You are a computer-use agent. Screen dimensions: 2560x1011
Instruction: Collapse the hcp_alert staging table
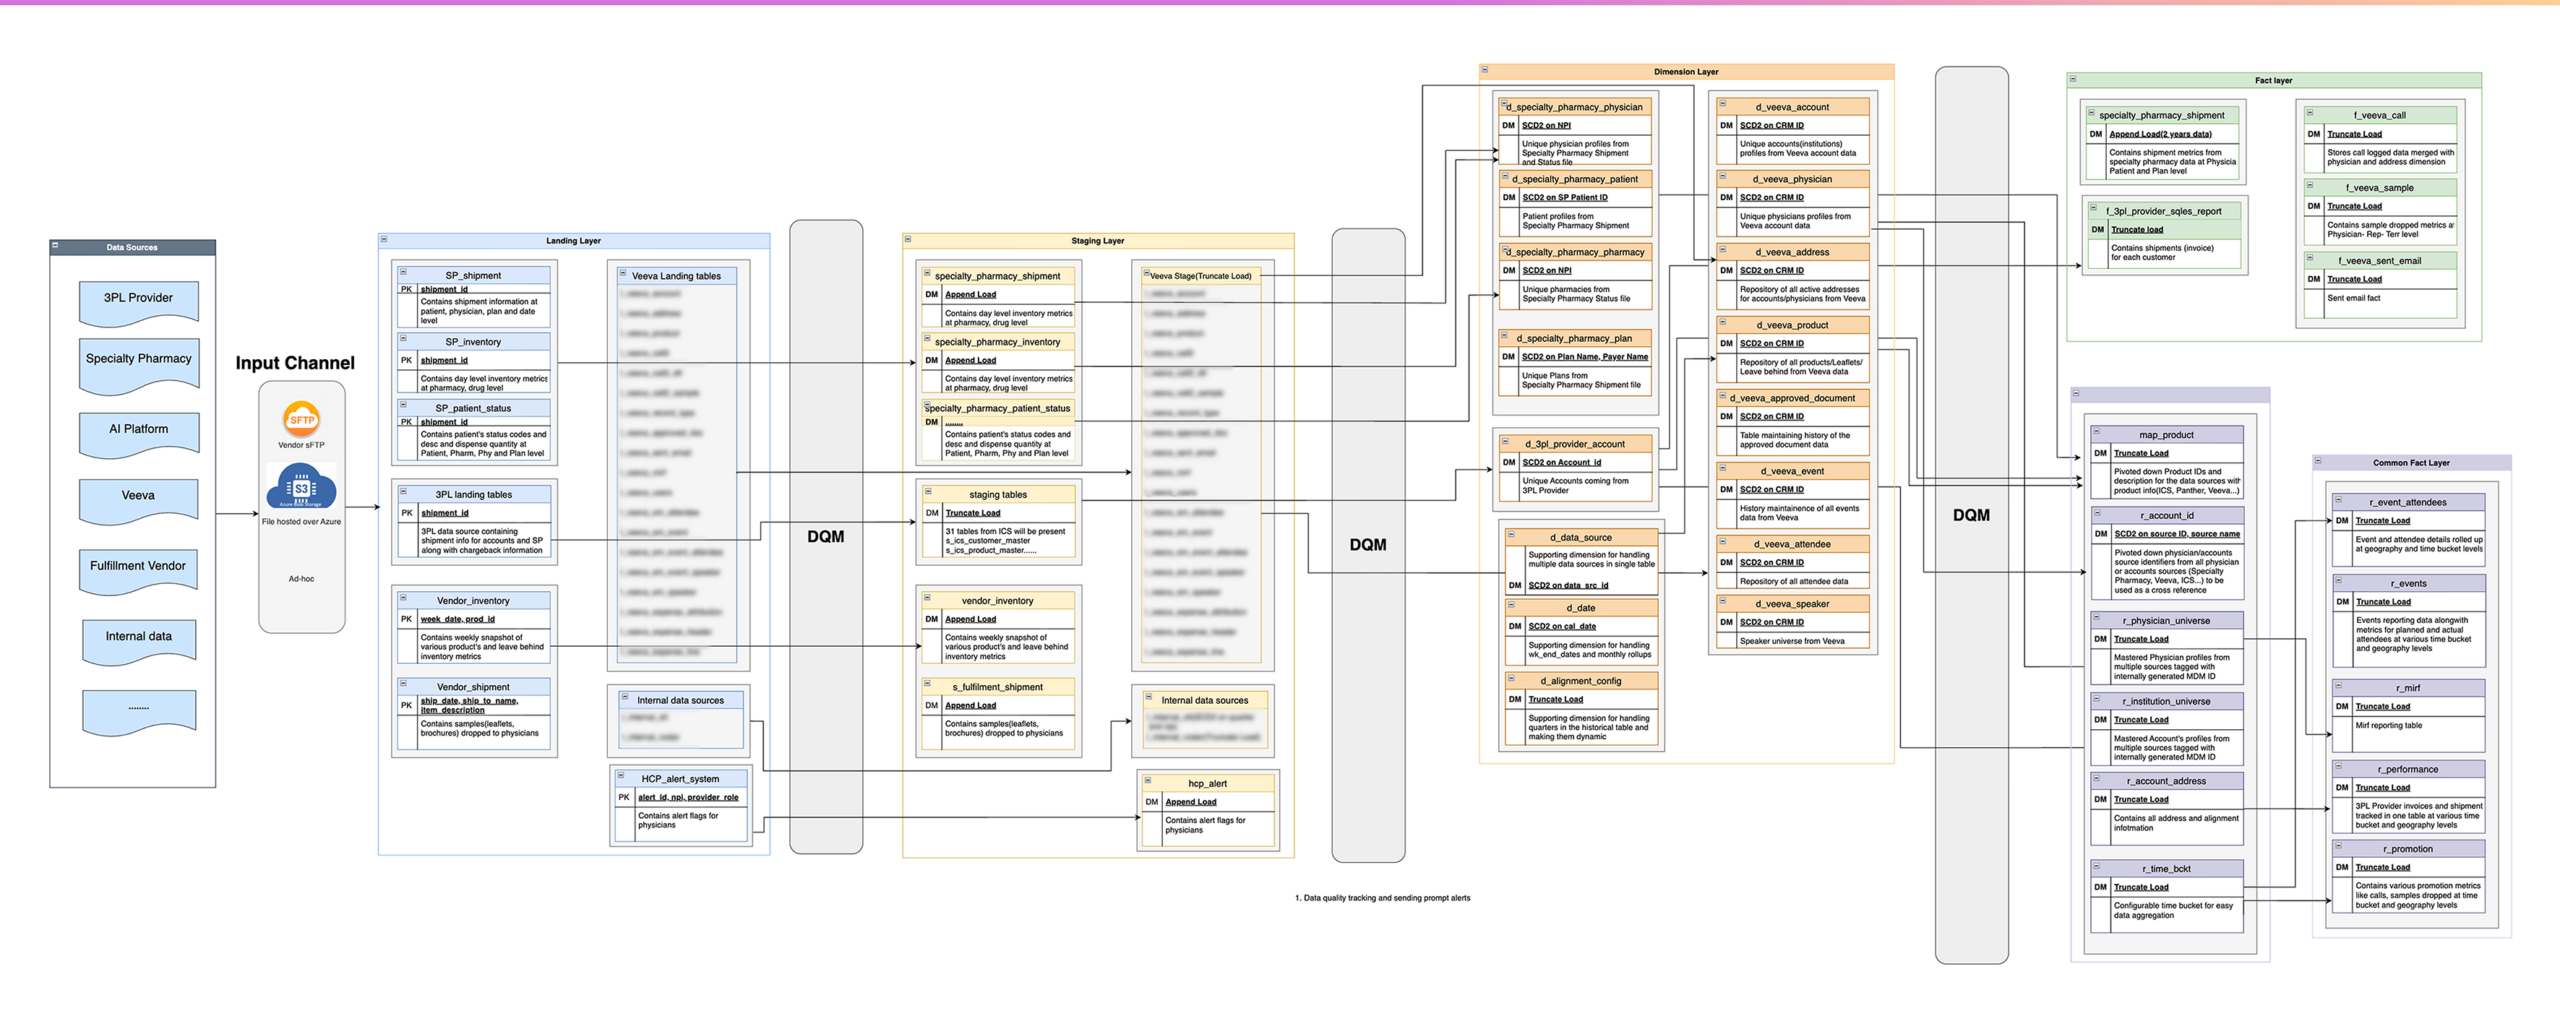pos(1148,780)
